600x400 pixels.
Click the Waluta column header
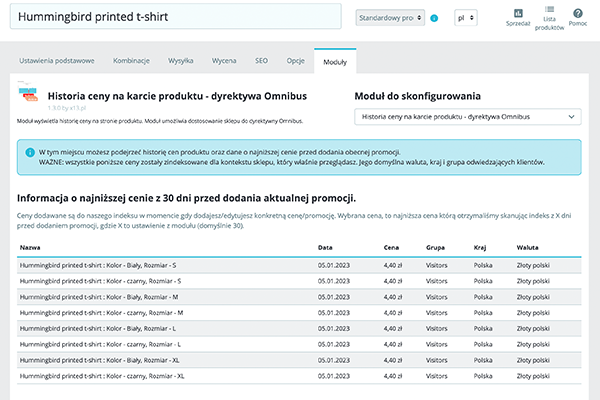click(527, 248)
